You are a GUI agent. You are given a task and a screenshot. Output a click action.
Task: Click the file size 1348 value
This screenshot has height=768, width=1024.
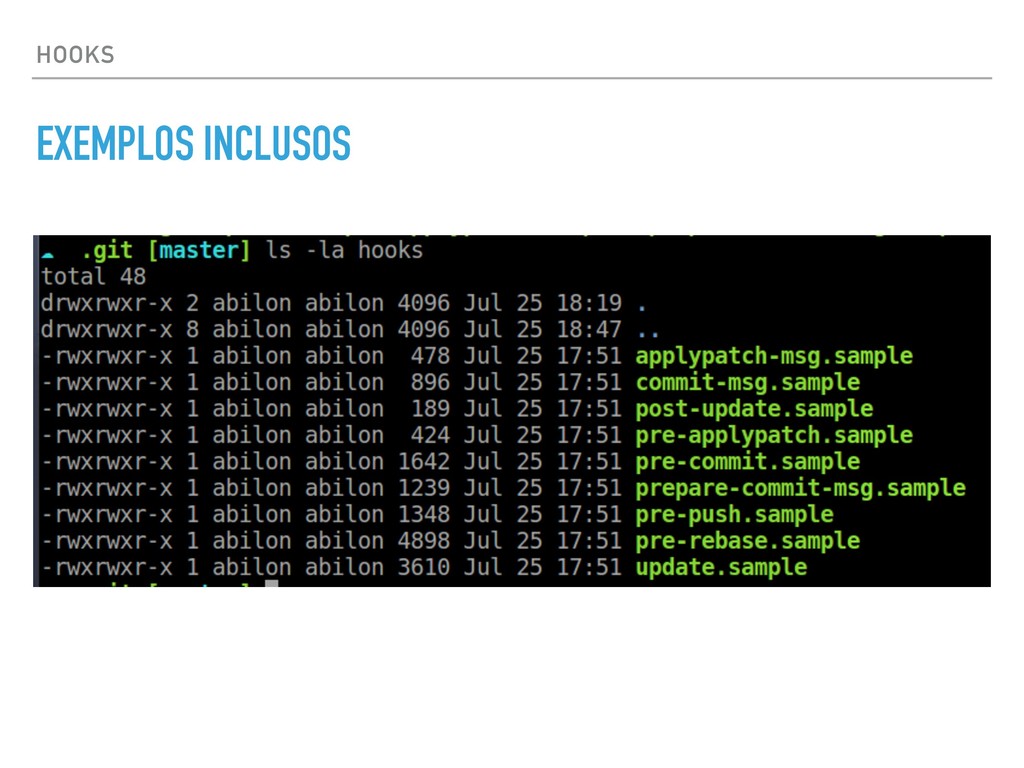[423, 515]
